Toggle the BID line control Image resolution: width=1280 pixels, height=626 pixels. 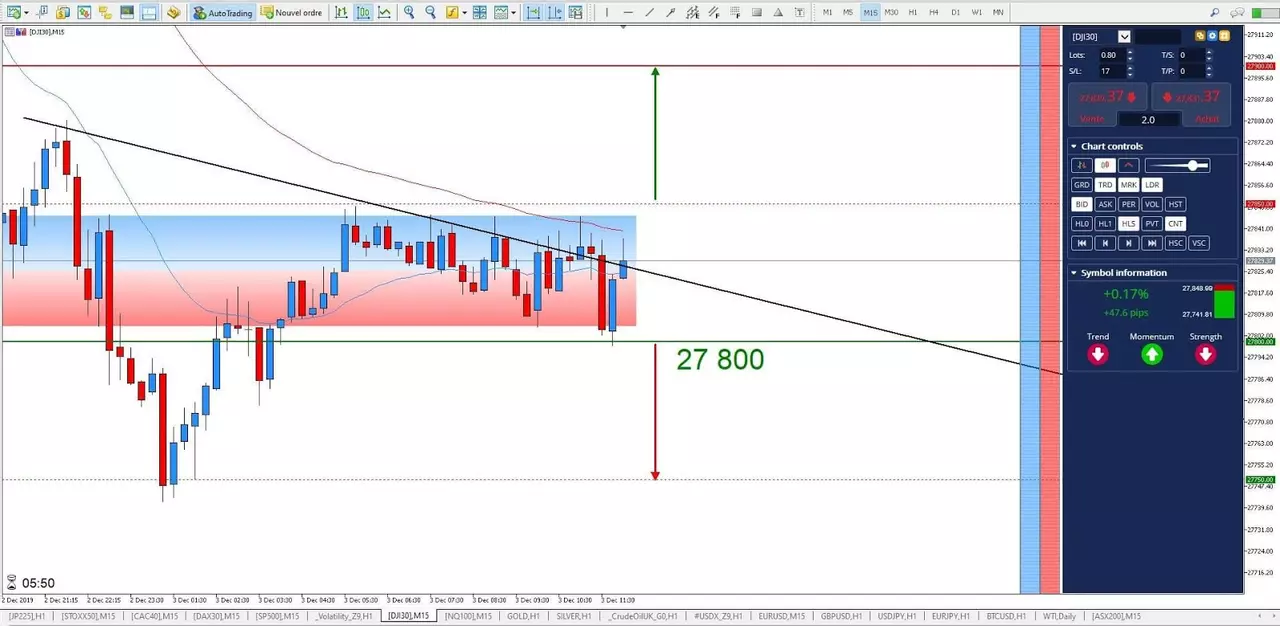pos(1081,204)
